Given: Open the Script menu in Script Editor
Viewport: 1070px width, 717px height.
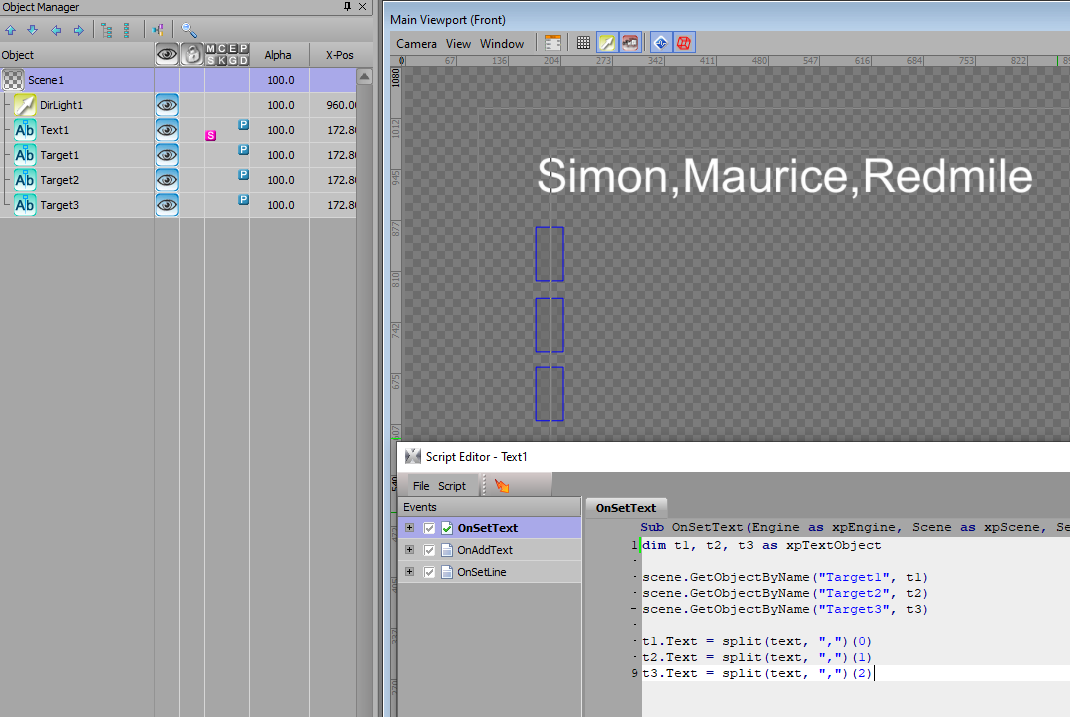Looking at the screenshot, I should (x=452, y=486).
